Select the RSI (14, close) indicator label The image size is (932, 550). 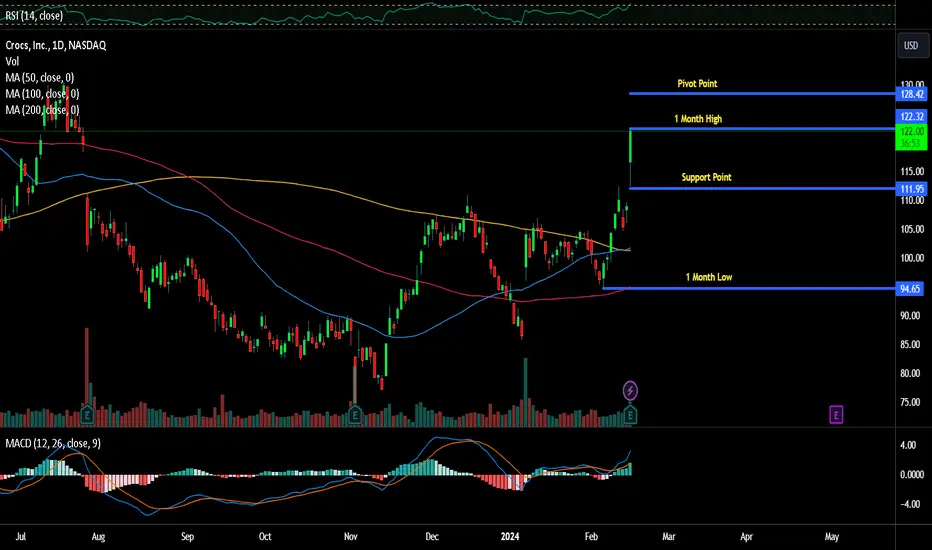(34, 15)
